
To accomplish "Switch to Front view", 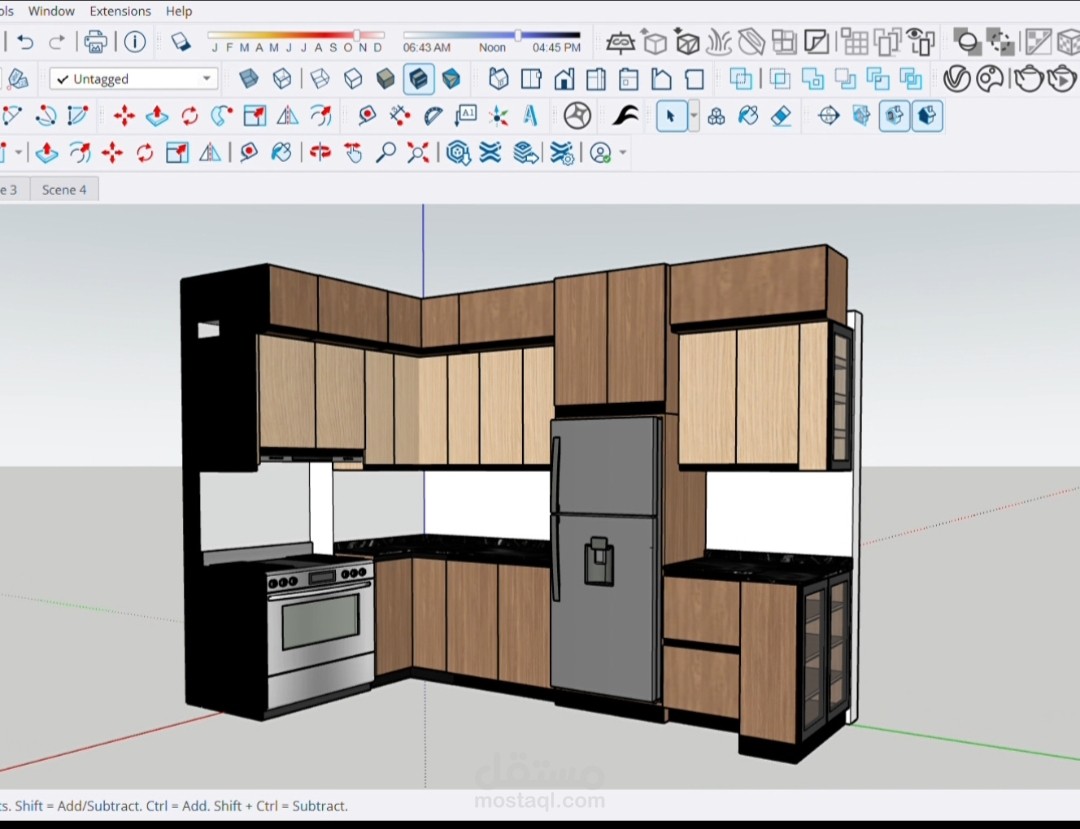I will (x=564, y=79).
